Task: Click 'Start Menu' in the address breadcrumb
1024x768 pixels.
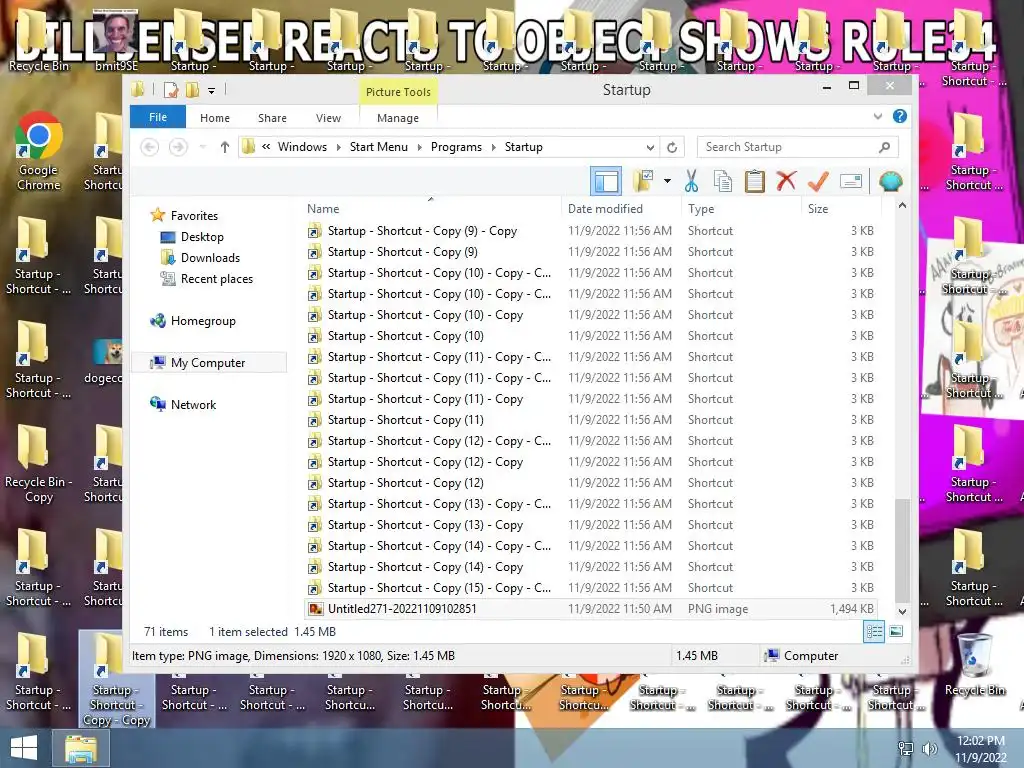Action: point(379,147)
